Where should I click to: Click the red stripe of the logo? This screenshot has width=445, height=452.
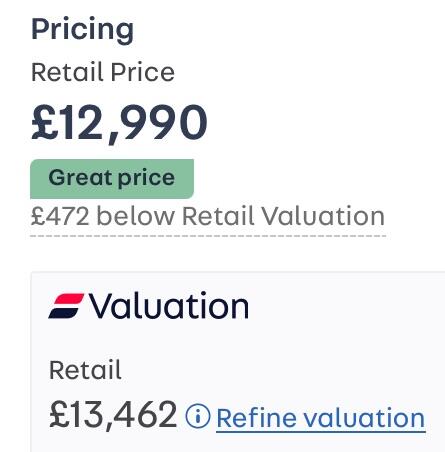(69, 299)
